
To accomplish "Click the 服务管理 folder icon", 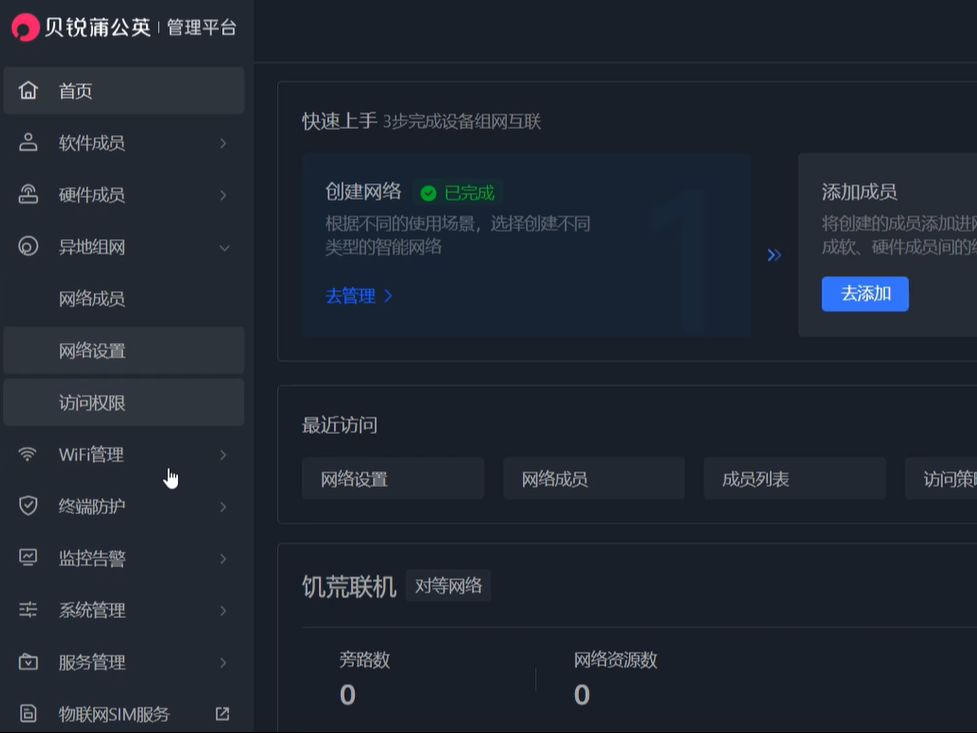I will (x=28, y=661).
